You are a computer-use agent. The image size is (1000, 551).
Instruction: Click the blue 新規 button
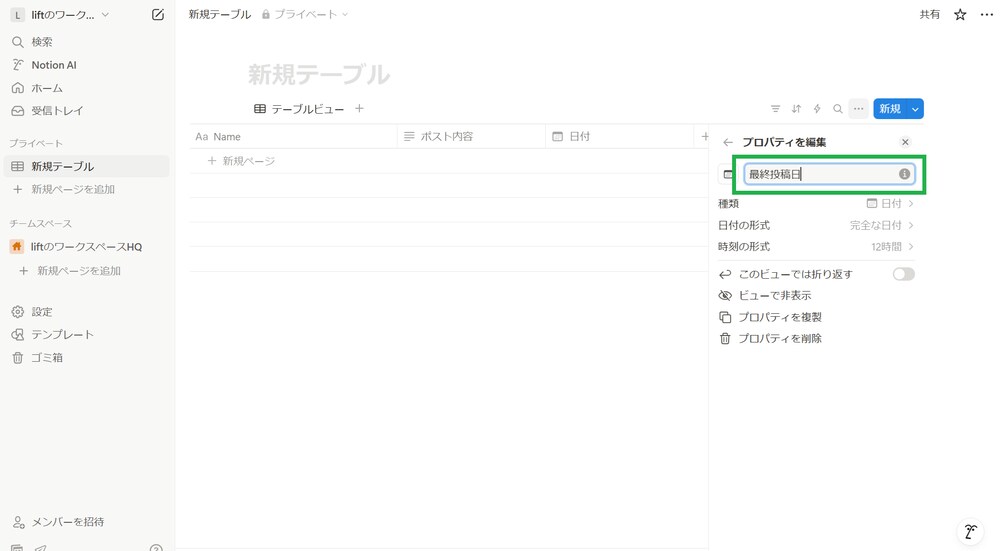[890, 109]
